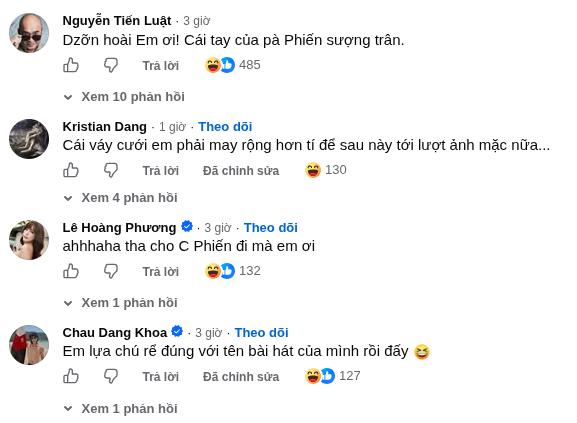577x423 pixels.
Task: Open Nguyễn Tiến Luật's profile picture
Action: pos(29,33)
